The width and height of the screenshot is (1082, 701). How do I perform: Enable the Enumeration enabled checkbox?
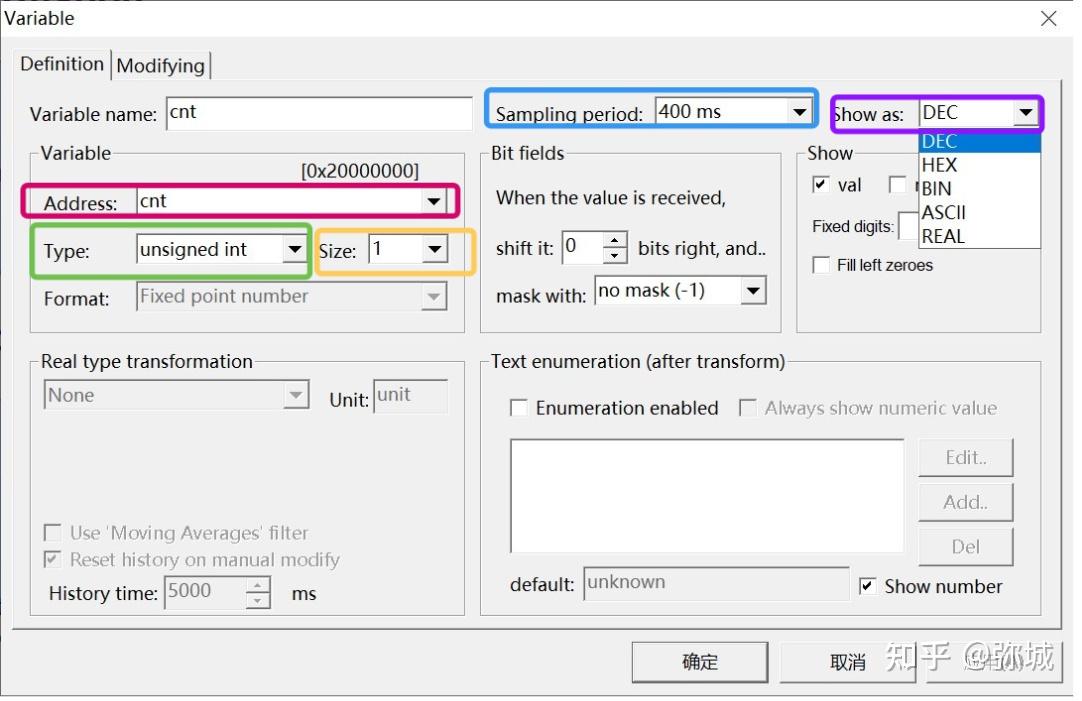click(x=518, y=408)
